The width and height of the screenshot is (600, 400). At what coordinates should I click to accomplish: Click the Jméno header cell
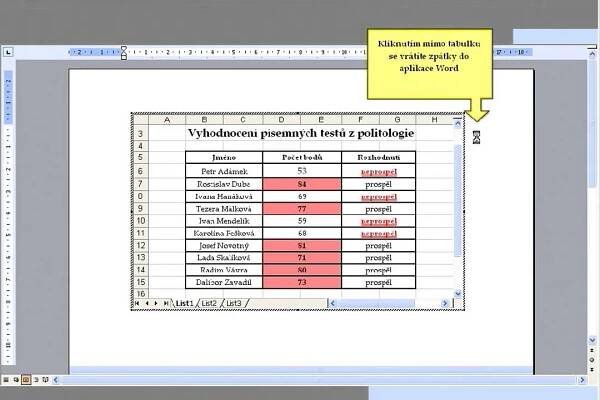click(x=224, y=157)
